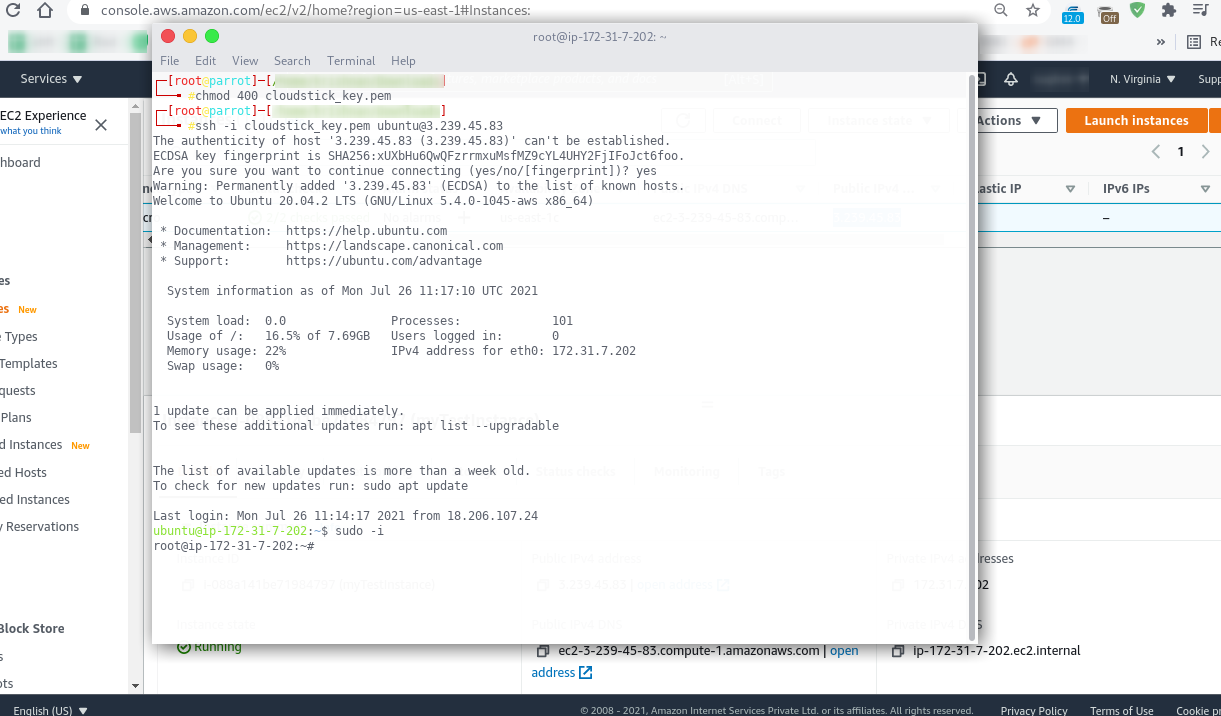Click the terminal's vertical scrollbar
This screenshot has width=1221, height=716.
(973, 350)
